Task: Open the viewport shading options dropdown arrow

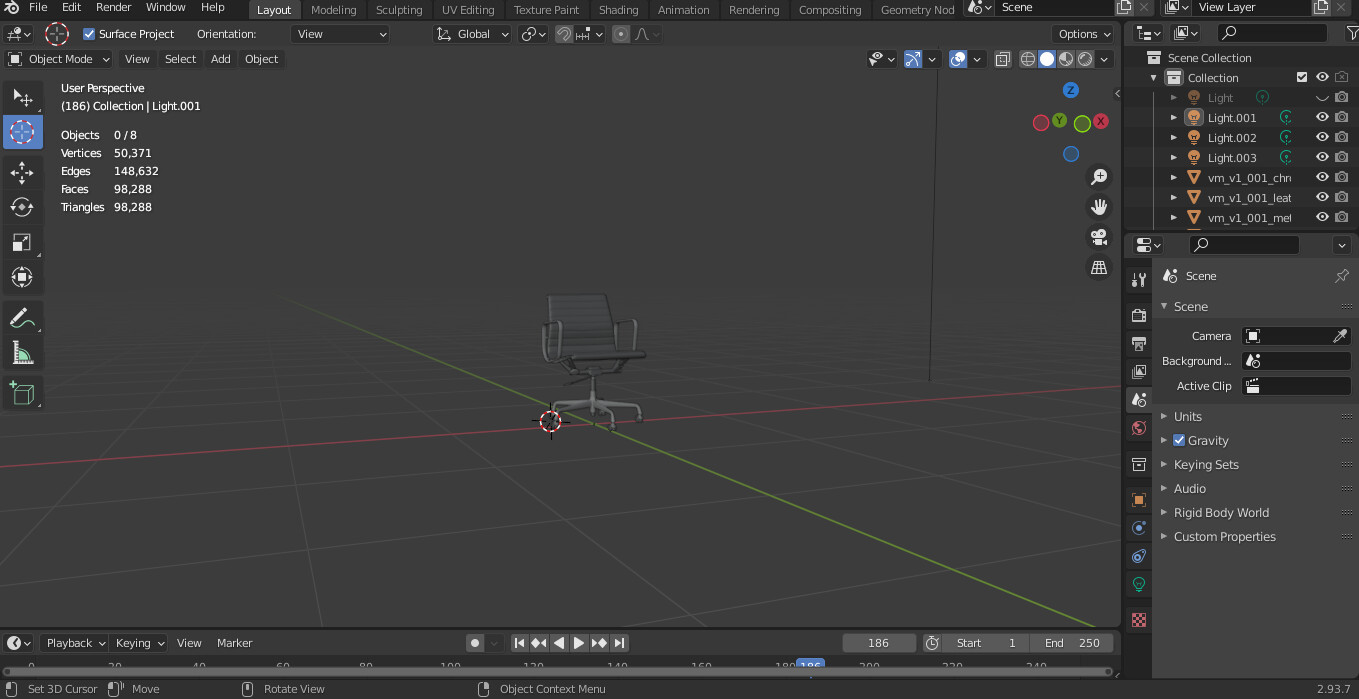Action: pyautogui.click(x=1105, y=59)
